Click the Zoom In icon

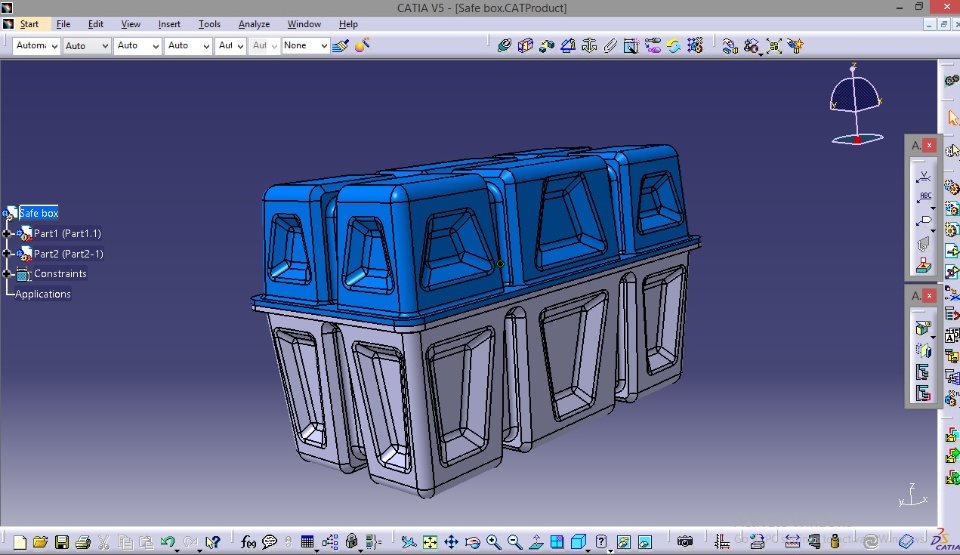(493, 542)
